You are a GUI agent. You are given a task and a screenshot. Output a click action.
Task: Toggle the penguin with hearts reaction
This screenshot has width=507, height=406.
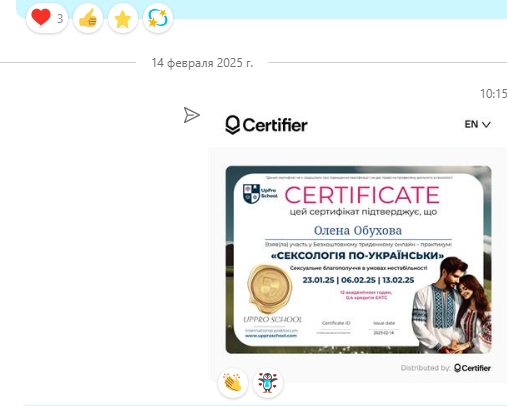268,383
